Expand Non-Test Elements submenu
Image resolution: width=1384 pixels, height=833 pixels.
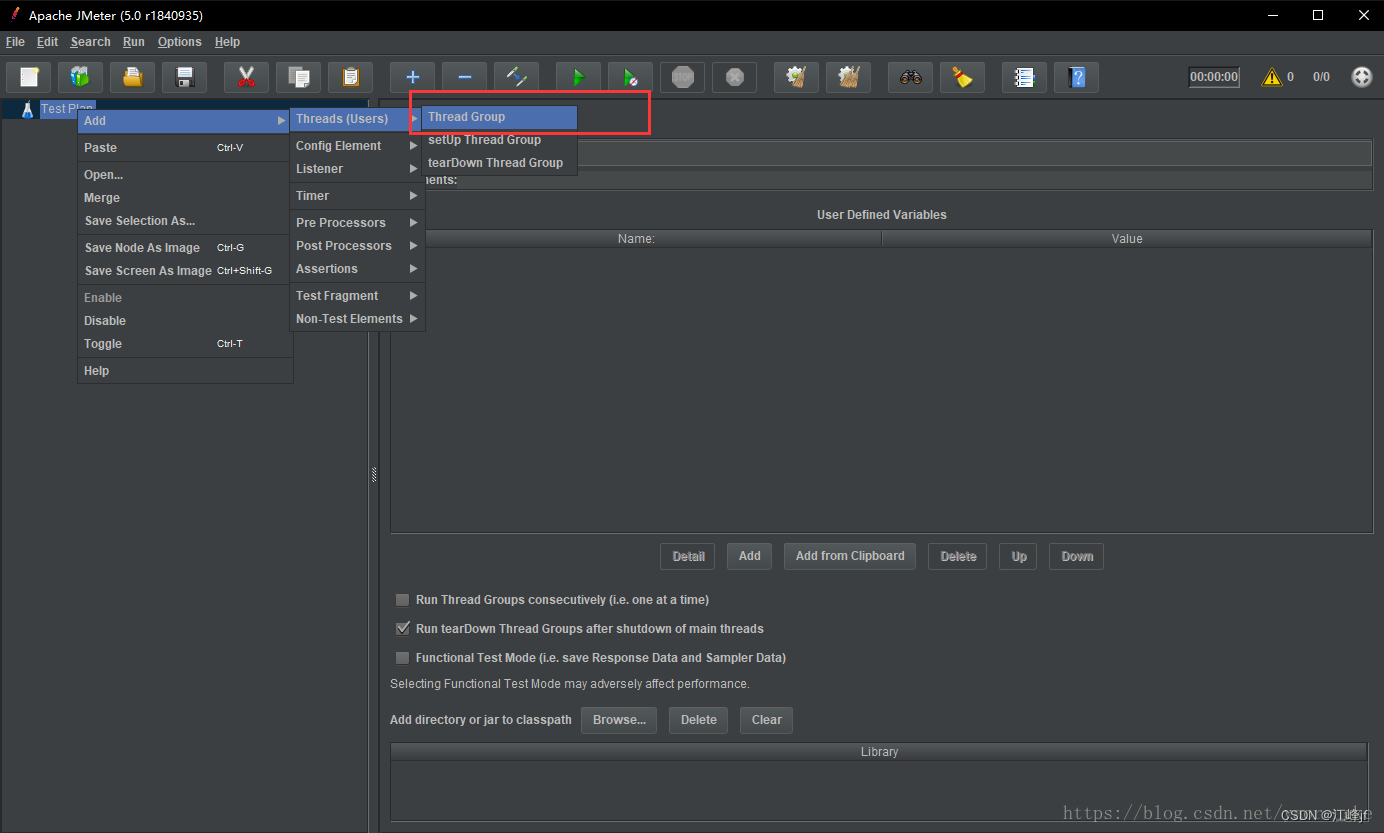pos(357,319)
